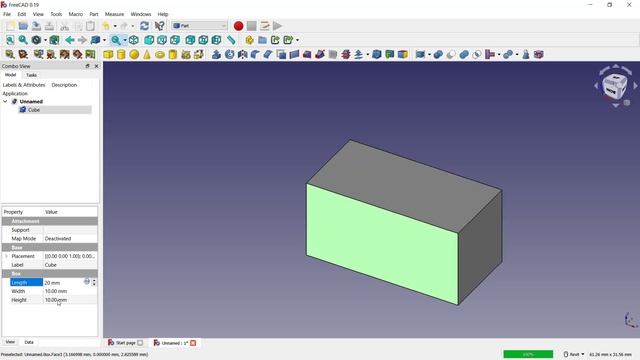The height and width of the screenshot is (360, 640).
Task: Create a box with the yellow cube icon
Action: 108,54
